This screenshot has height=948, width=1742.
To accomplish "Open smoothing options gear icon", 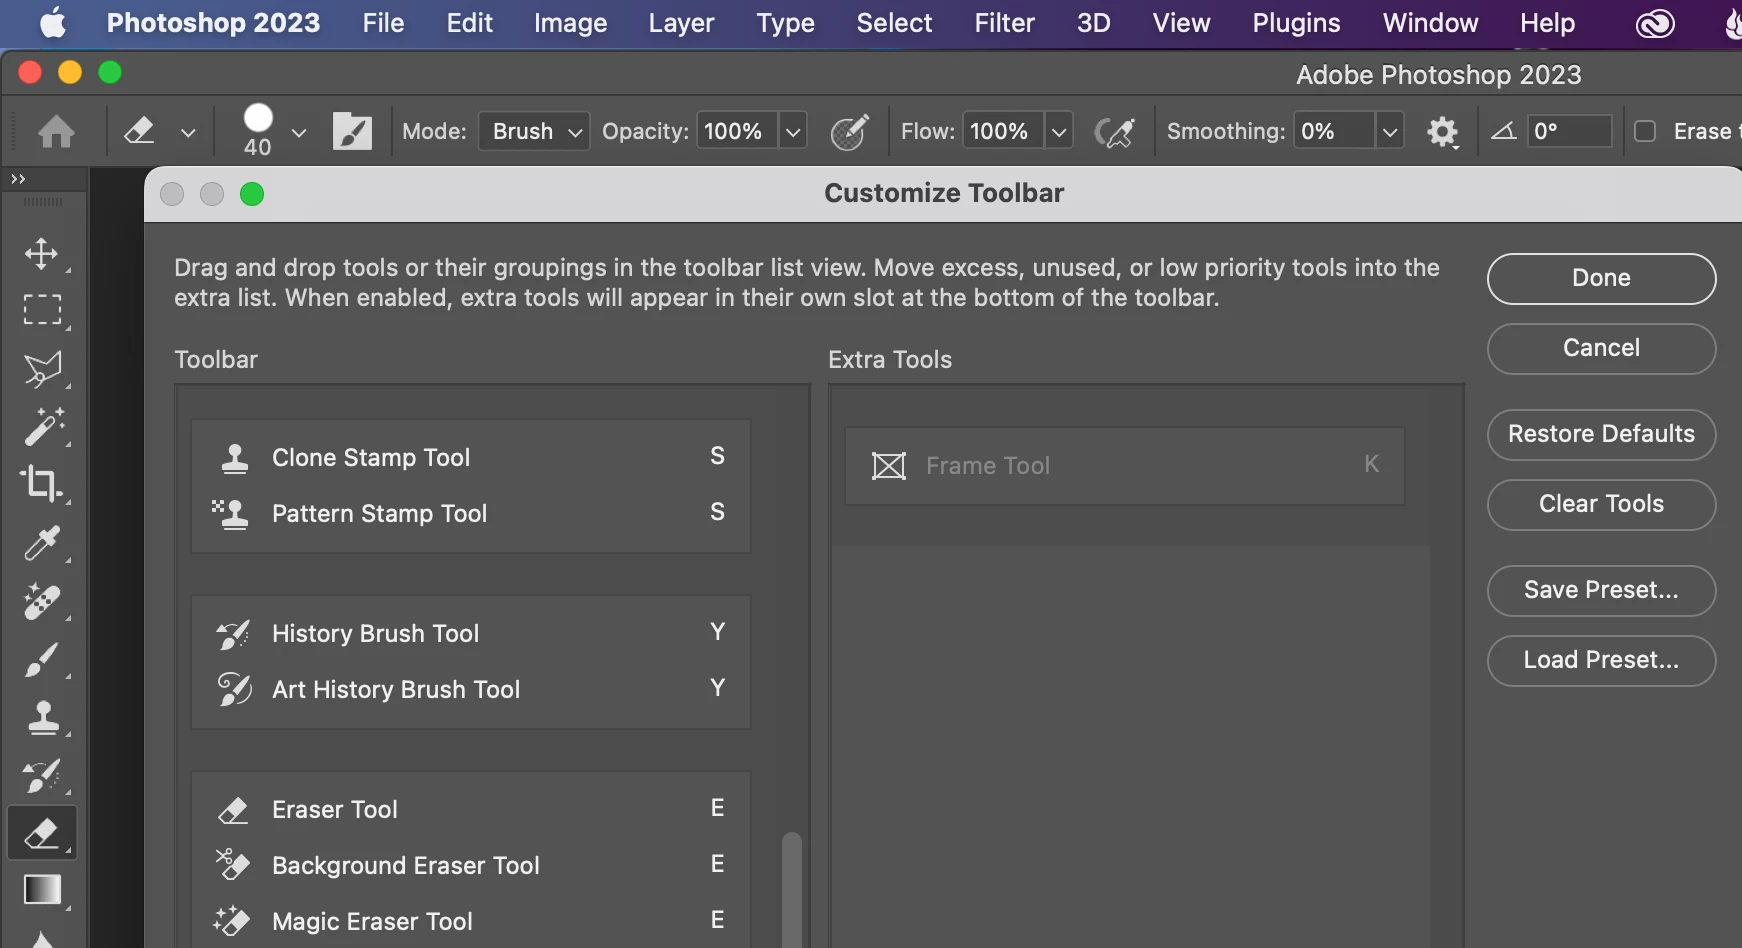I will 1442,131.
